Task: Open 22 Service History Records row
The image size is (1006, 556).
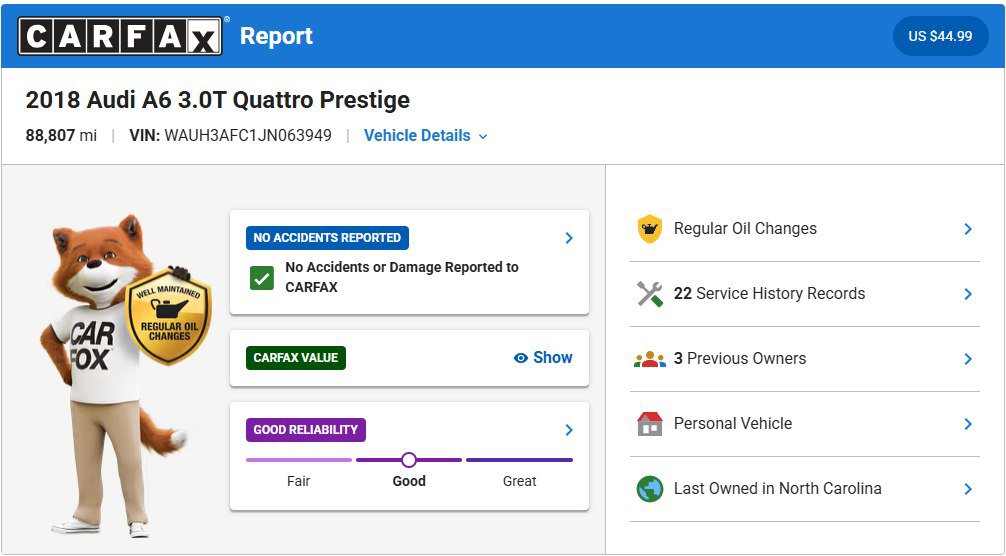Action: tap(805, 294)
